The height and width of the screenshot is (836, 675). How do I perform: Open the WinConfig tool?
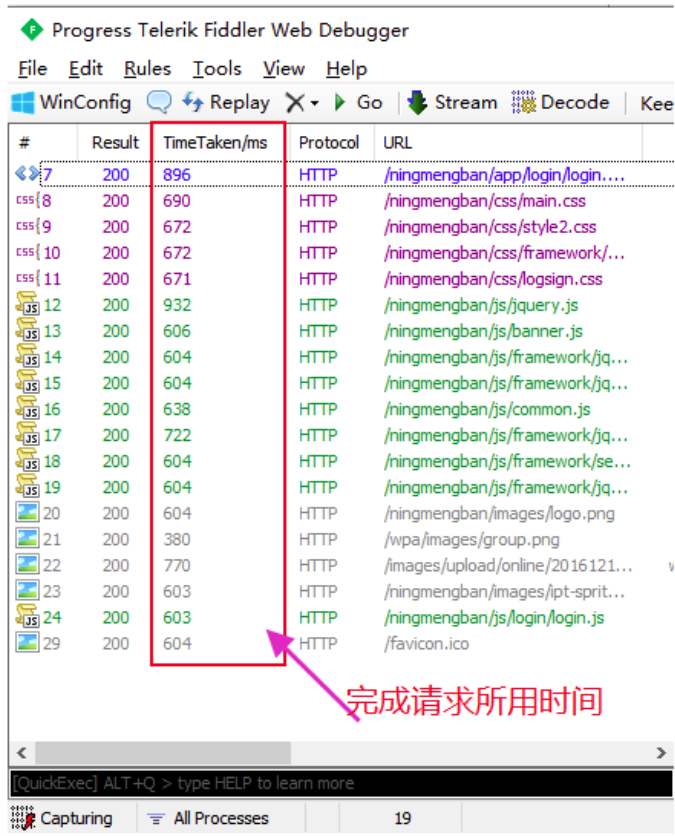[x=71, y=102]
